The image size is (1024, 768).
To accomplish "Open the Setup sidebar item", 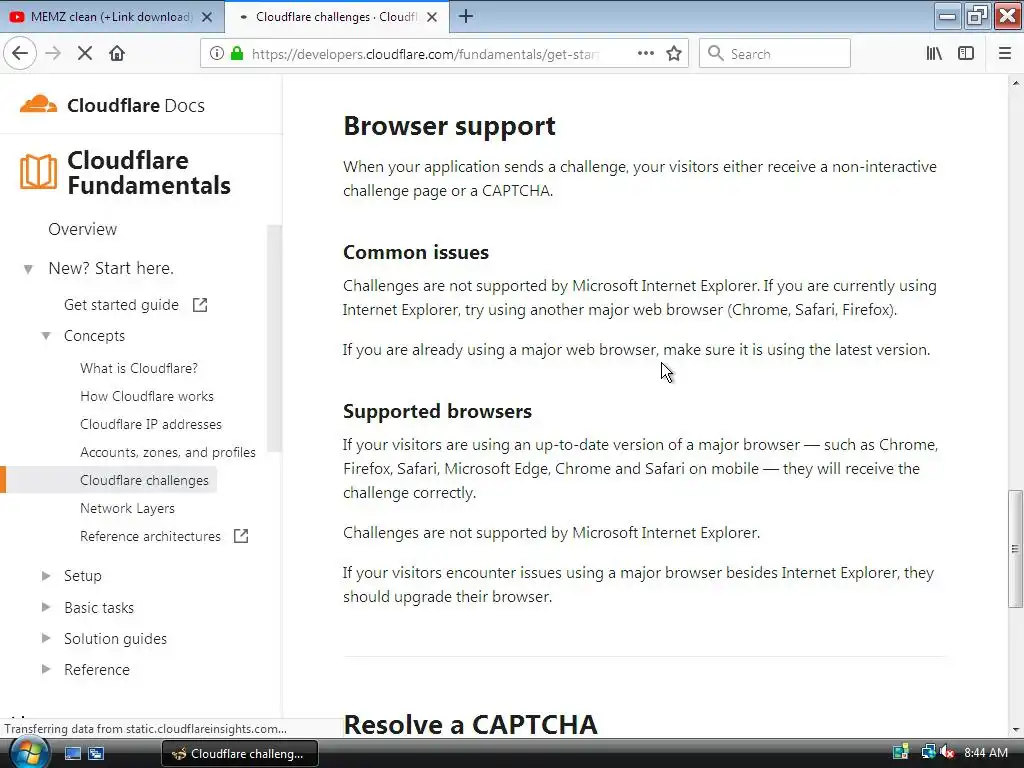I will pyautogui.click(x=83, y=576).
